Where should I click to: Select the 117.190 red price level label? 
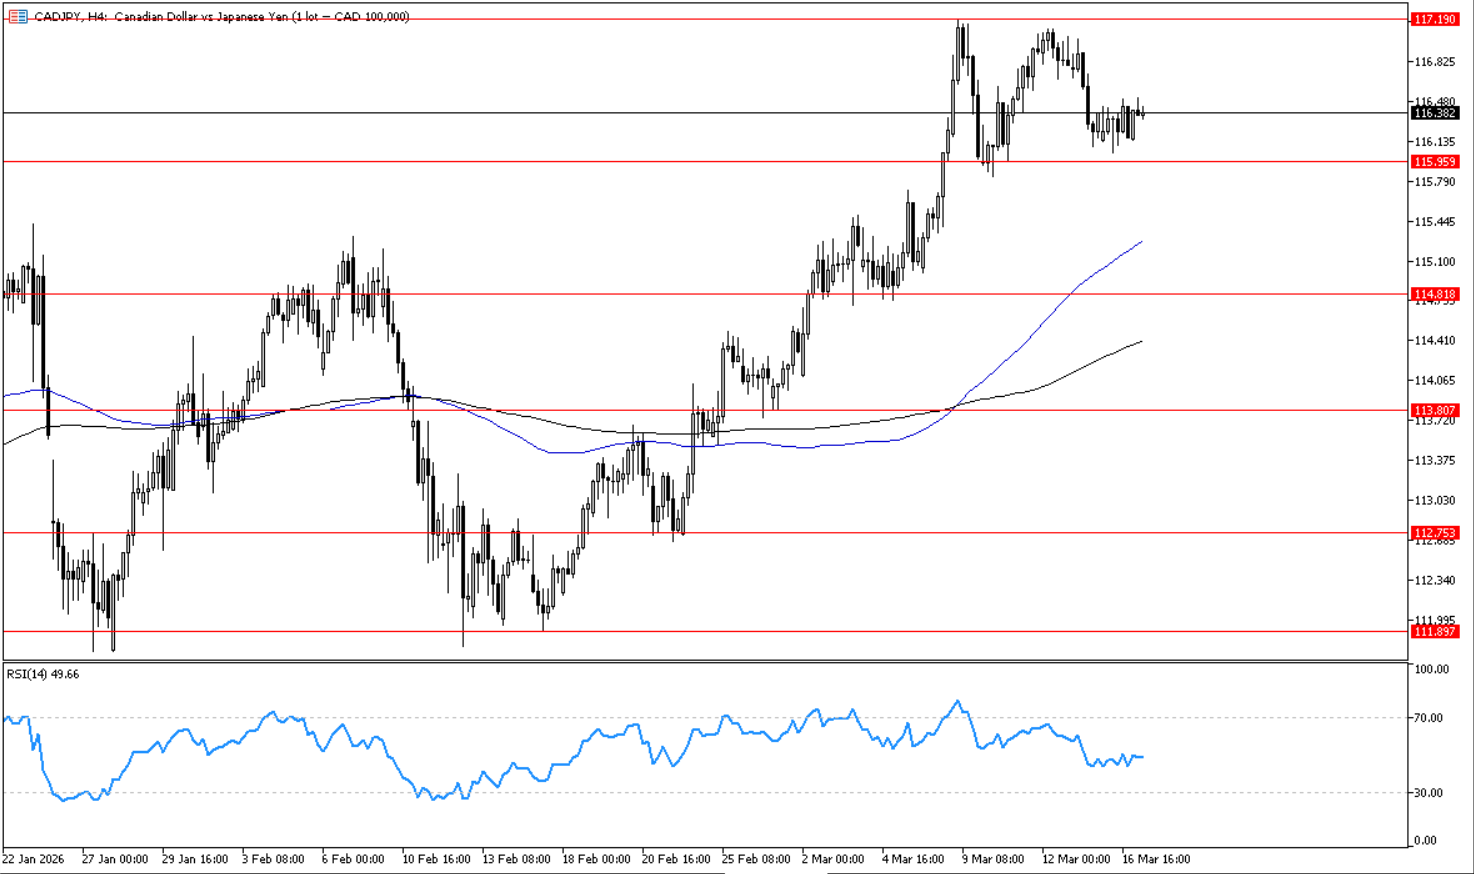[1434, 19]
